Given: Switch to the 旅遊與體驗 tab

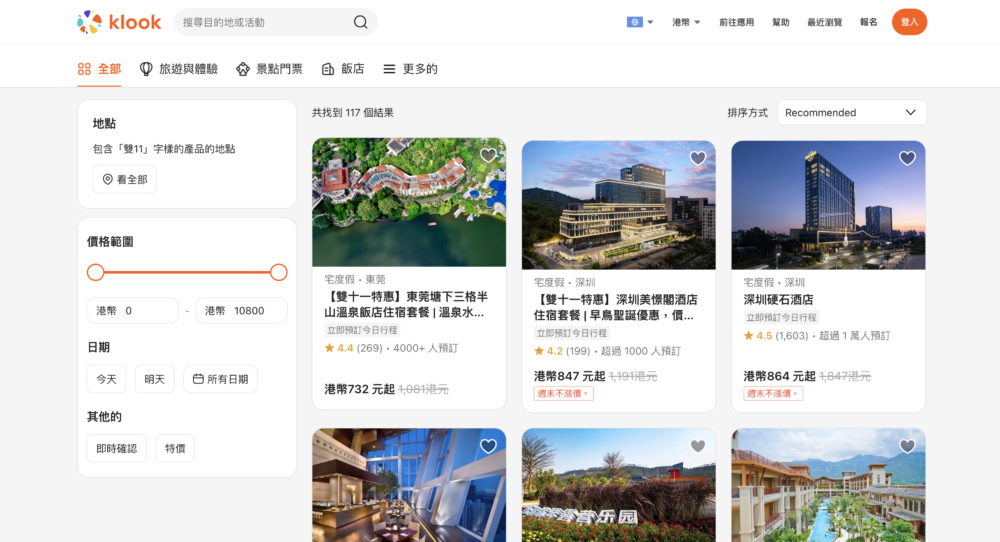Looking at the screenshot, I should tap(178, 69).
